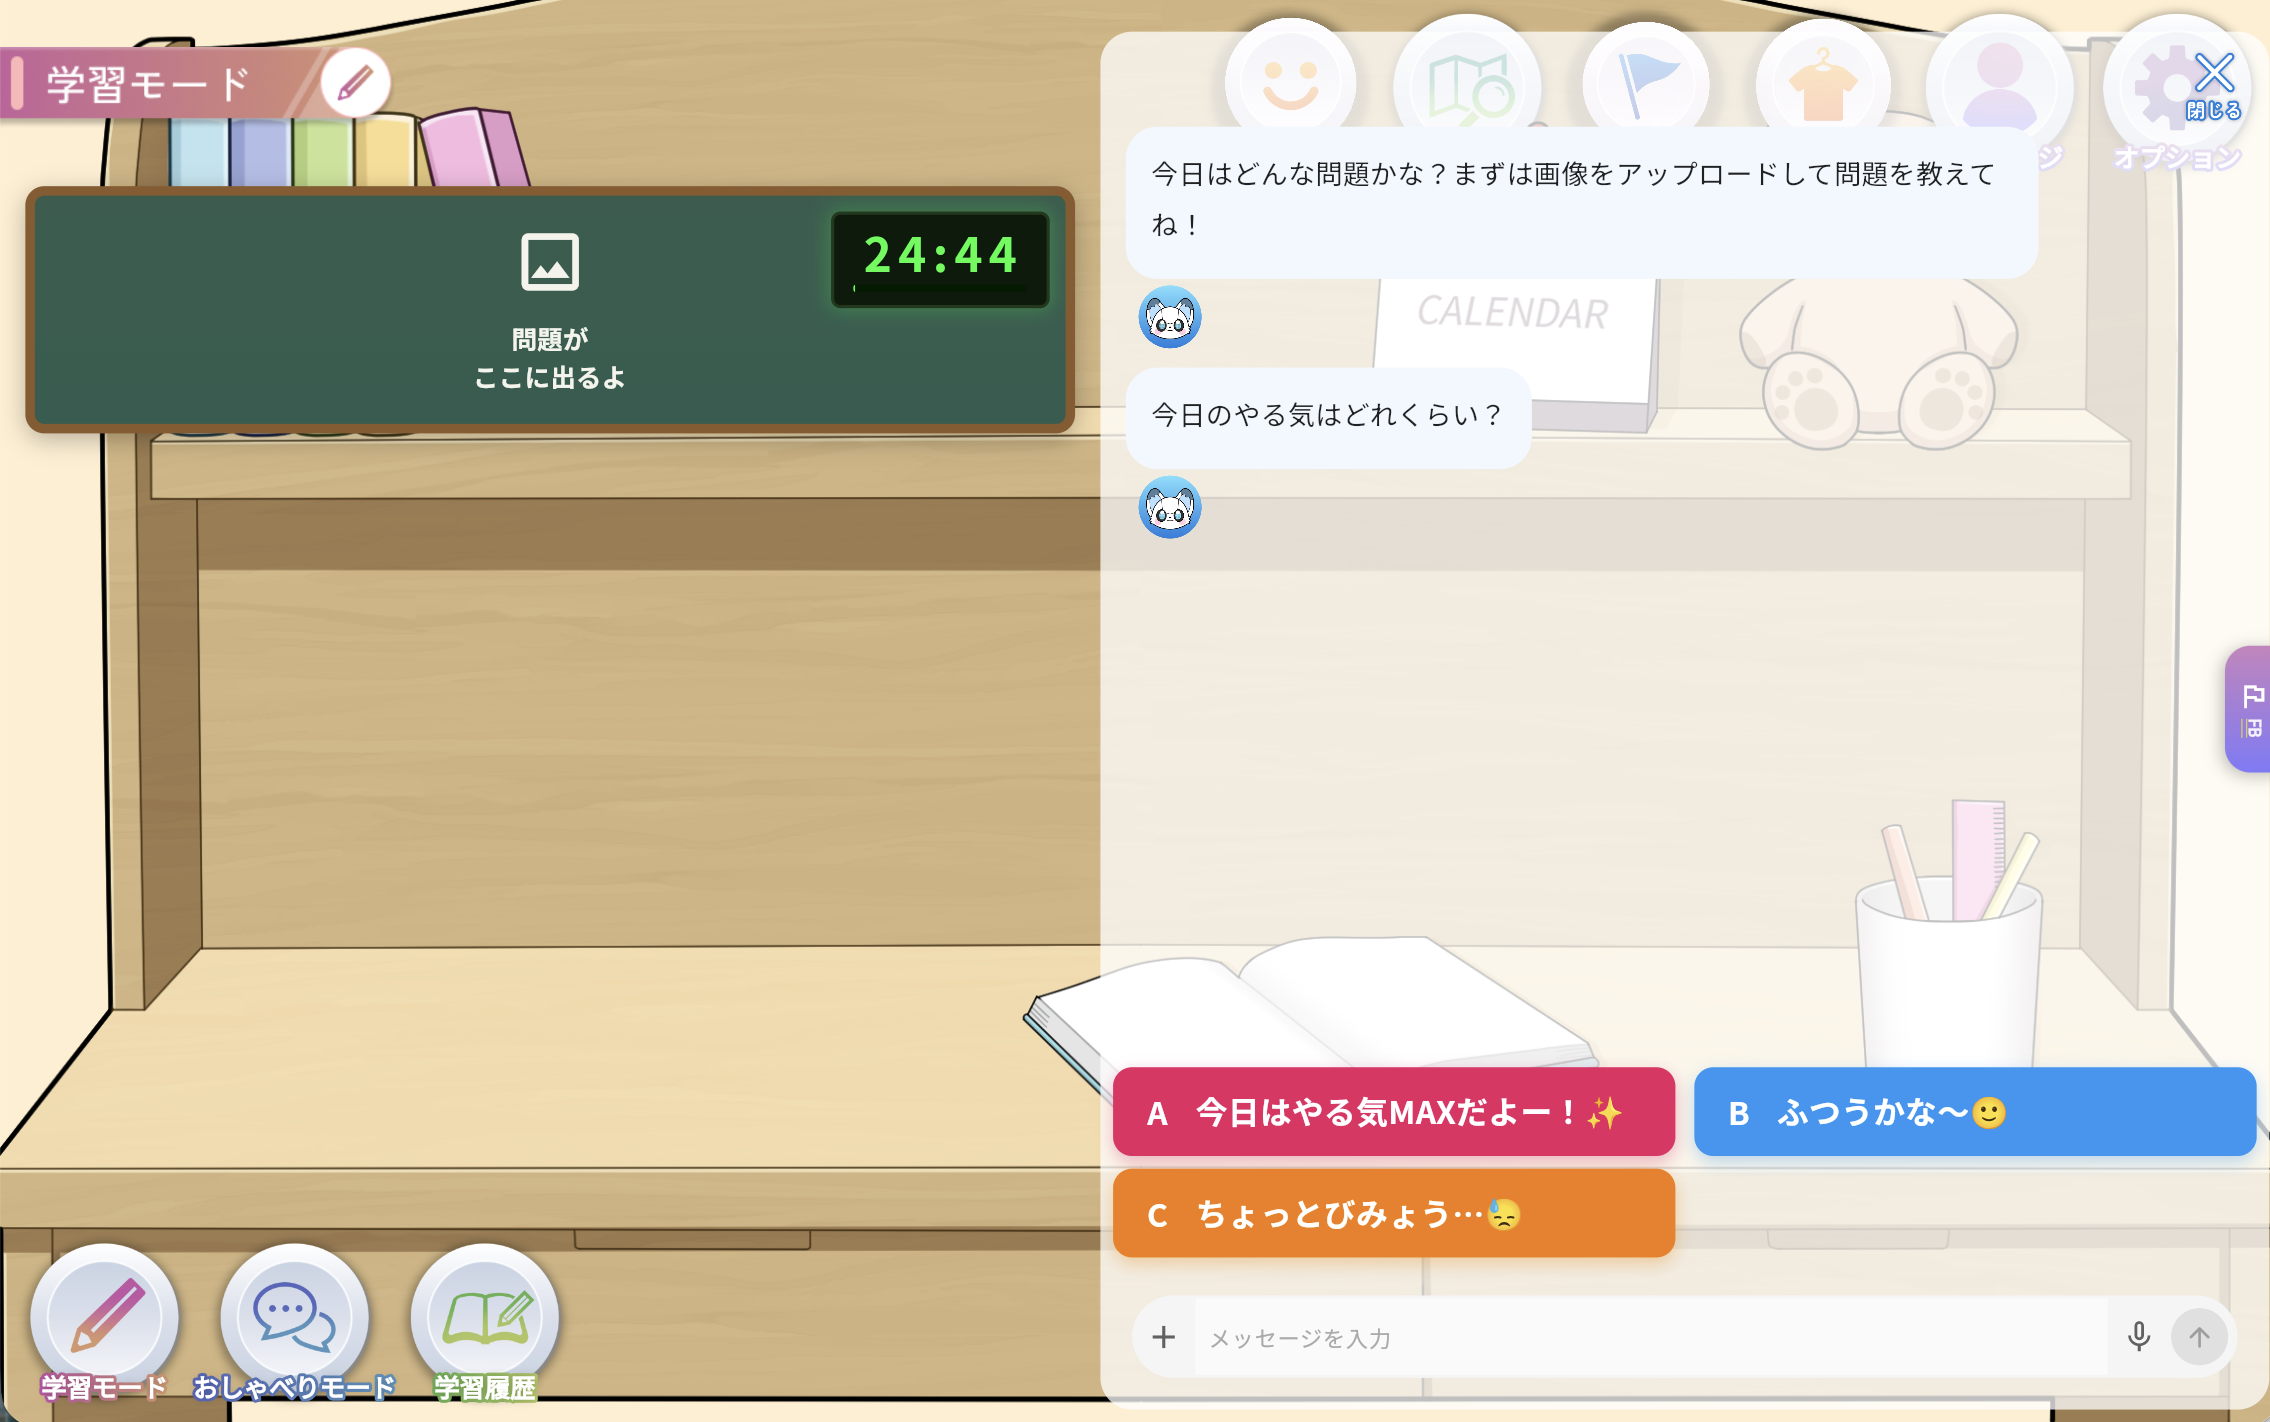Choose answer A 今日はやる気MAXだよー！

1393,1112
